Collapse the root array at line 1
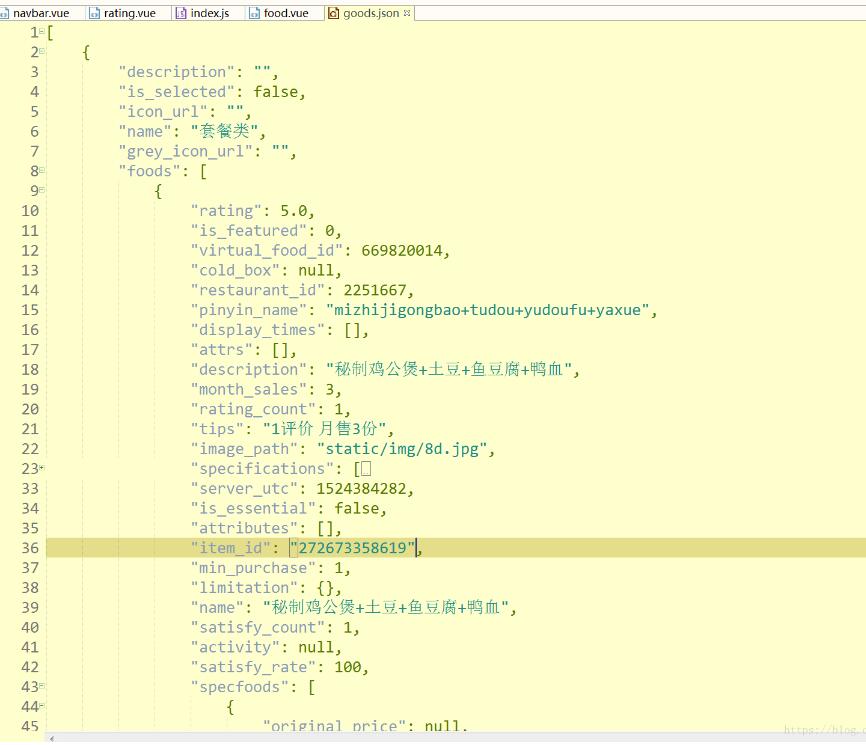The image size is (866, 745). [41, 32]
